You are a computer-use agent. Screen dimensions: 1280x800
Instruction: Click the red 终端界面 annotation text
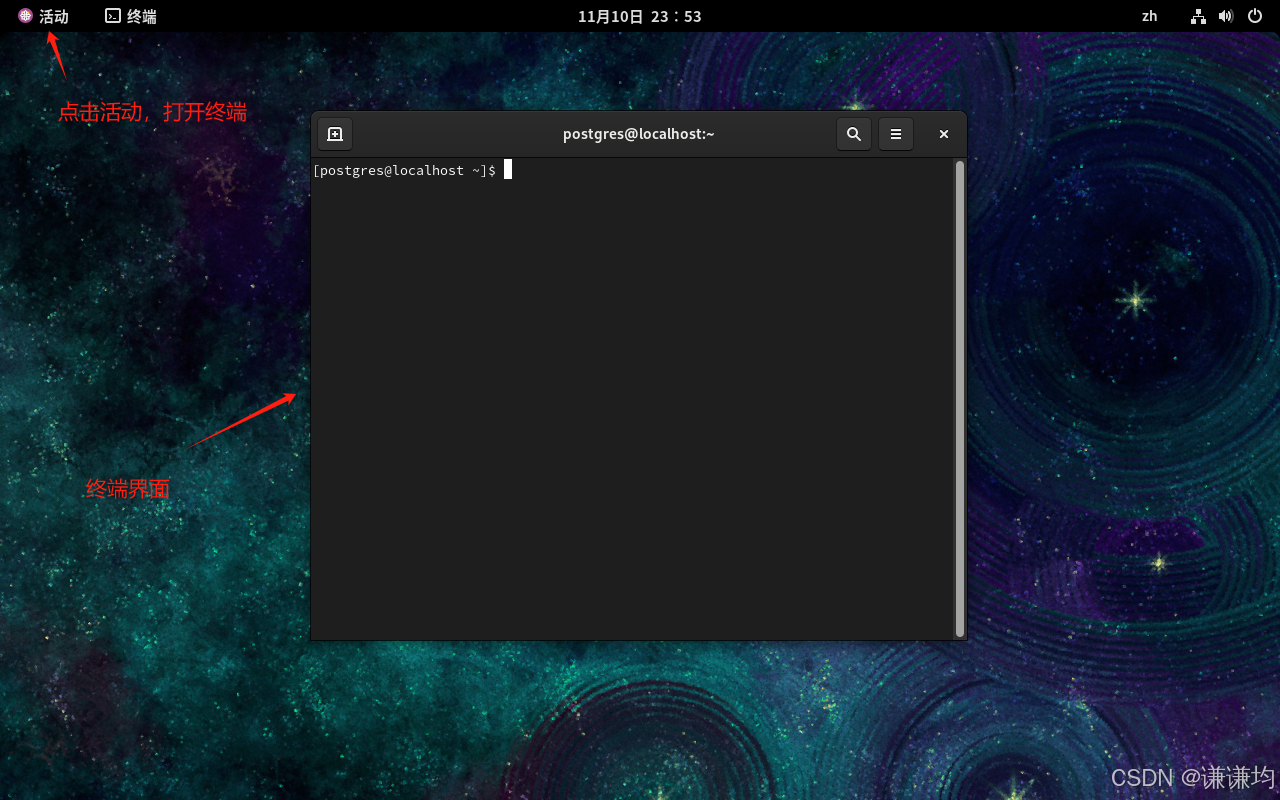point(128,489)
